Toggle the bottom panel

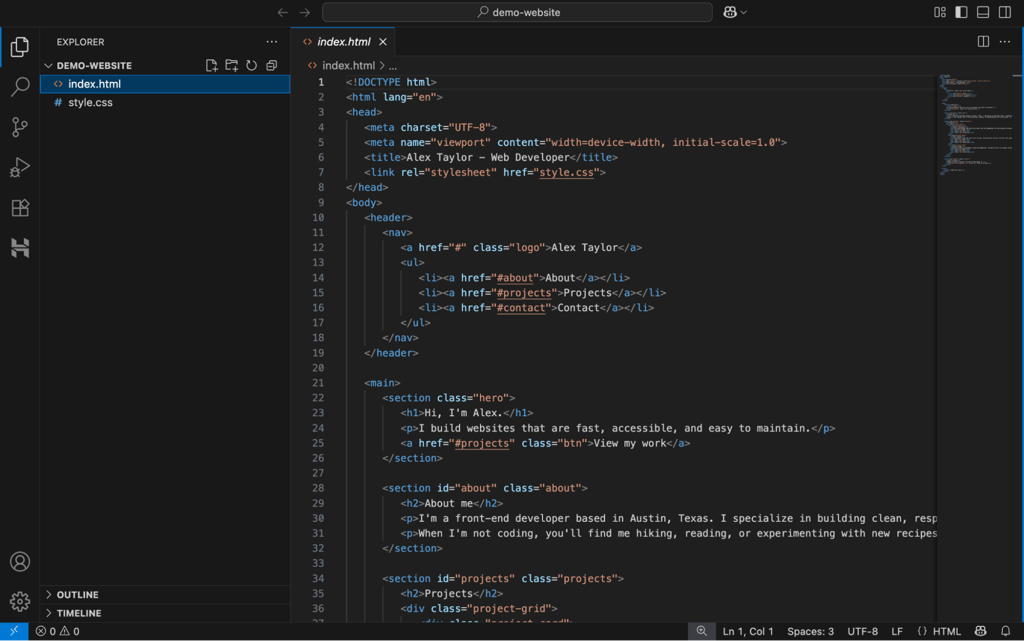(983, 12)
